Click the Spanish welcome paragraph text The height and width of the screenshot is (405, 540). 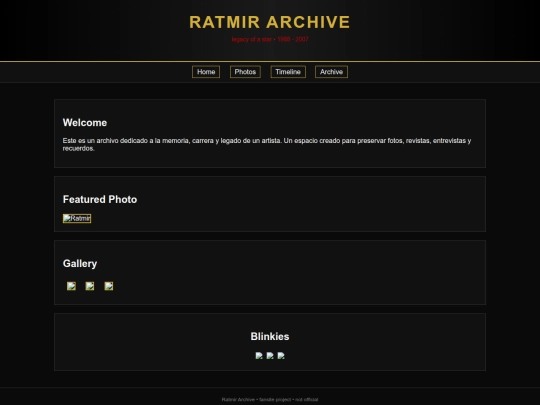(x=267, y=144)
